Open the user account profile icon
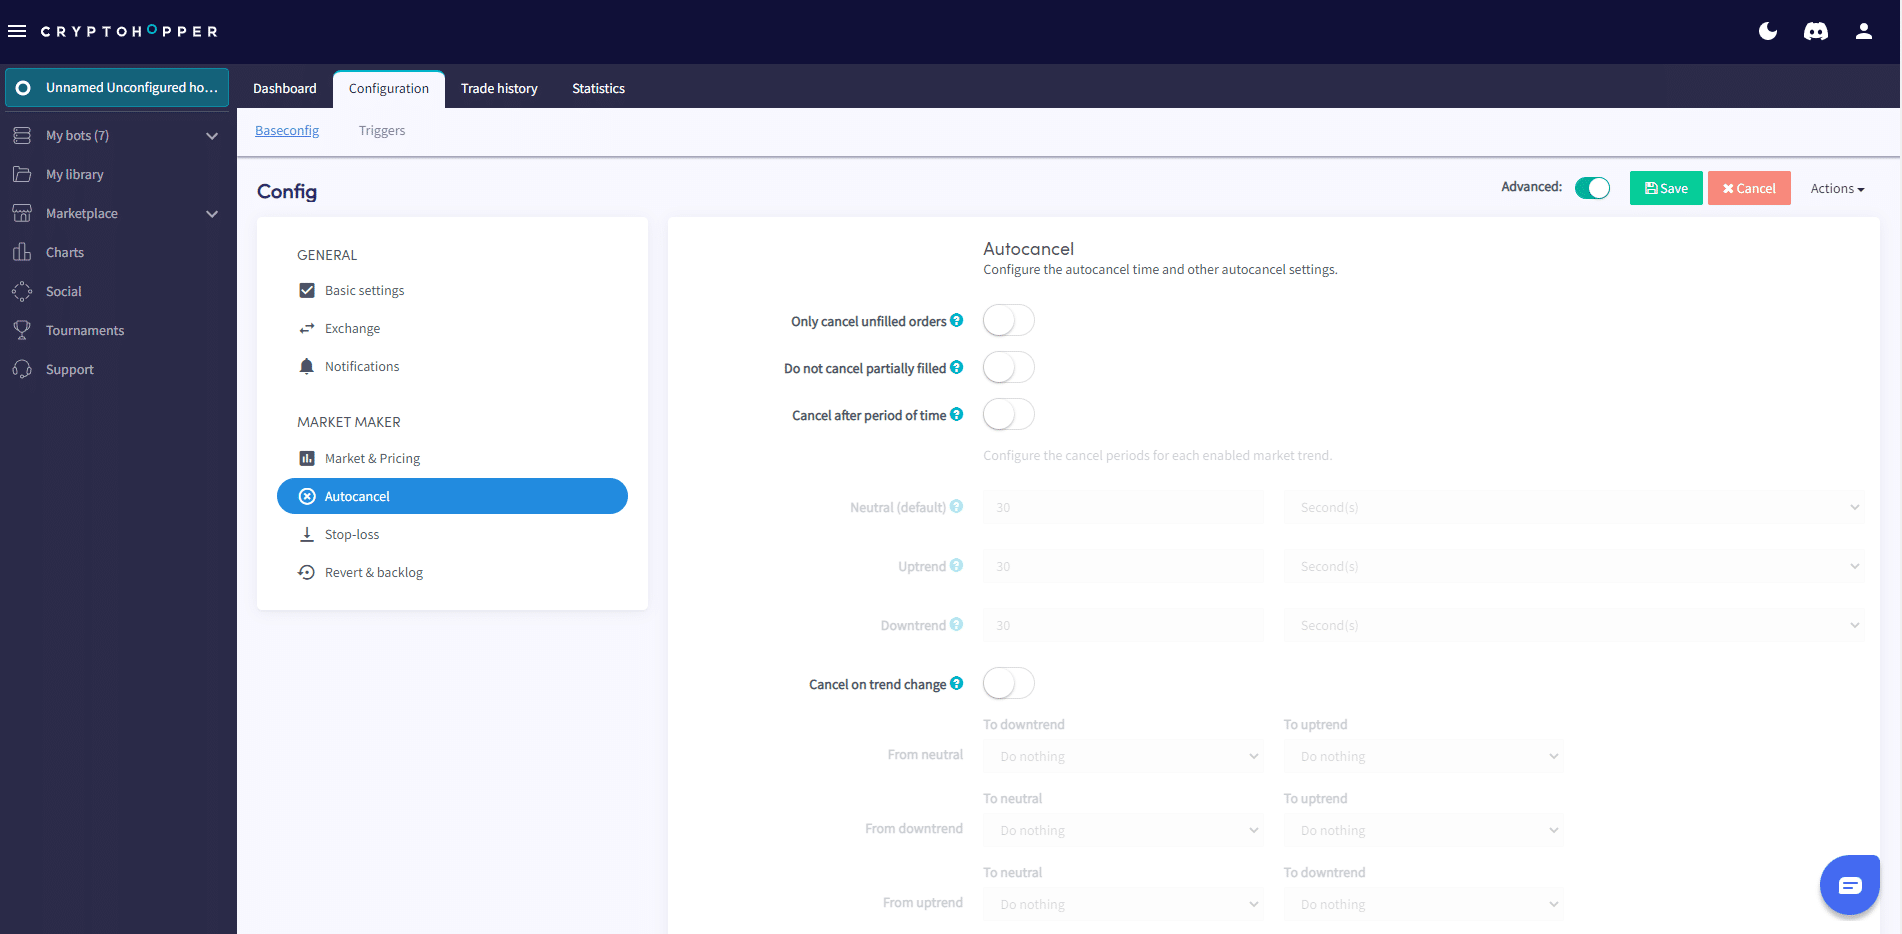 1864,31
